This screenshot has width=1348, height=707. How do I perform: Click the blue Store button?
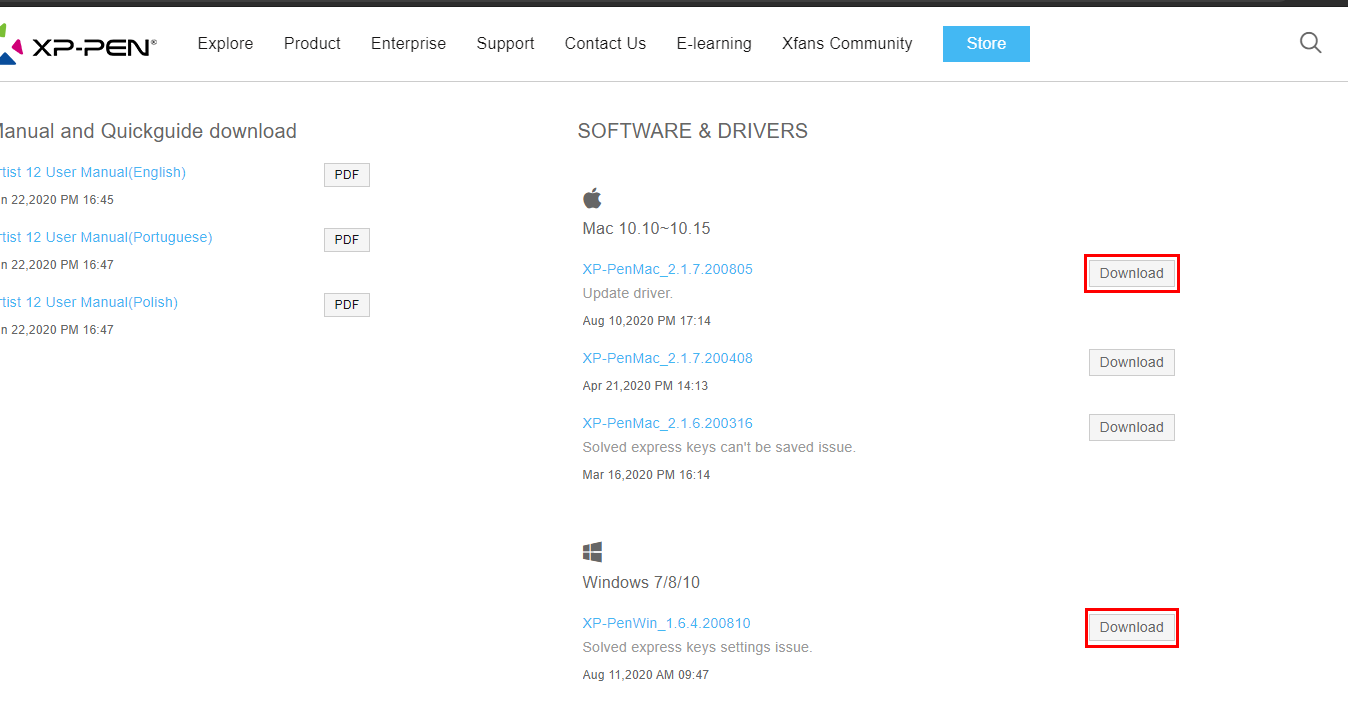[x=986, y=44]
